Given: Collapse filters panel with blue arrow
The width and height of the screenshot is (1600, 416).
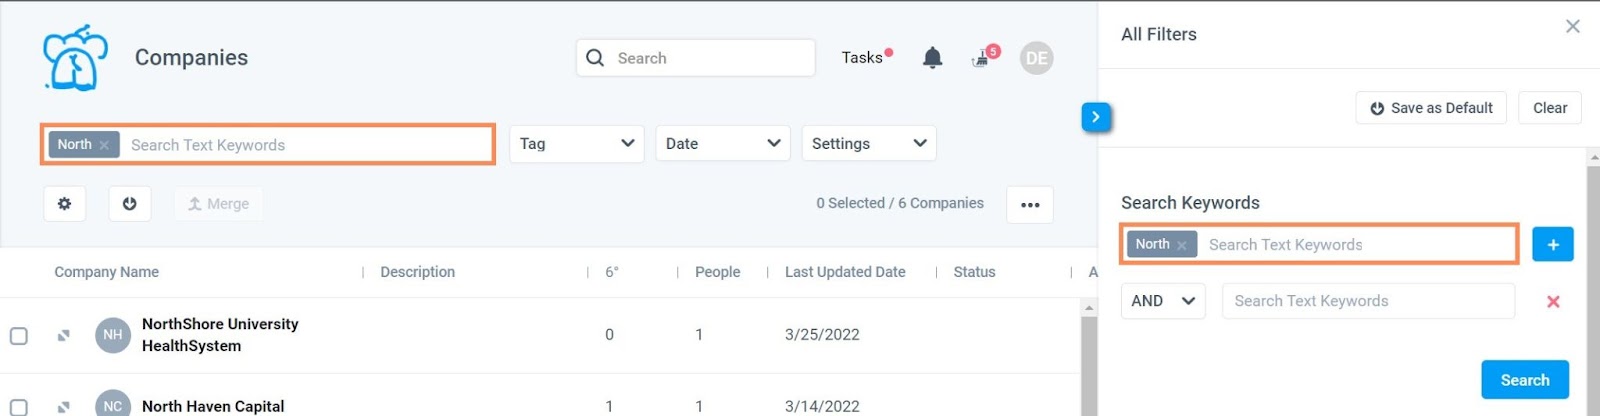Looking at the screenshot, I should click(1096, 117).
